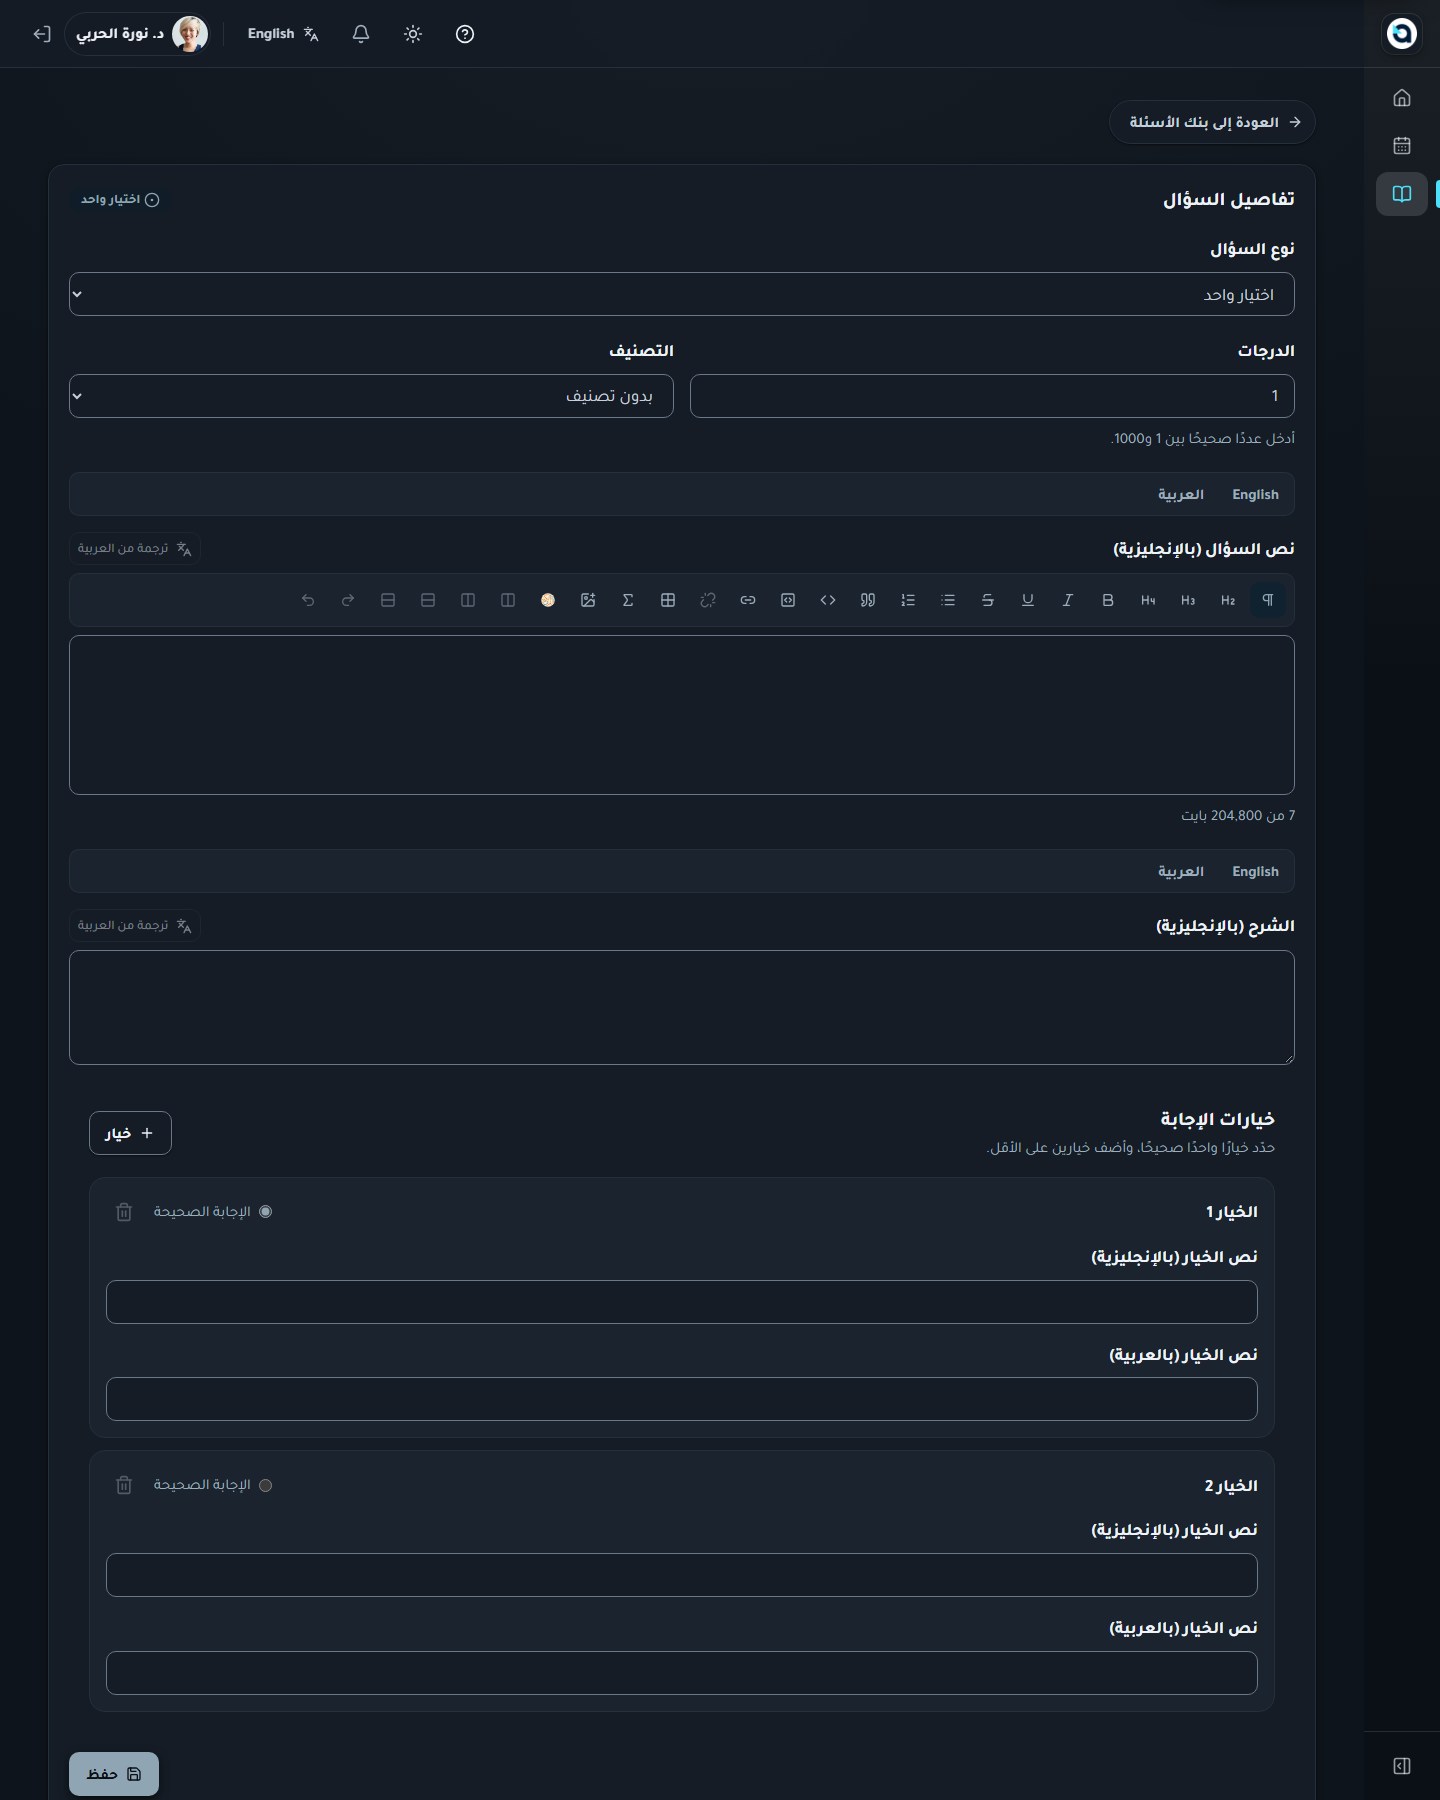
Task: Insert an image from the editor toolbar
Action: 588,600
